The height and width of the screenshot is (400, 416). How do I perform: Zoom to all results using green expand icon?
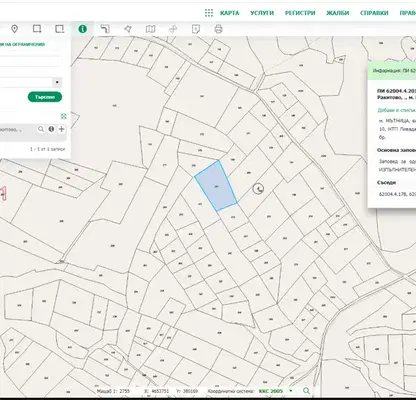pyautogui.click(x=64, y=116)
